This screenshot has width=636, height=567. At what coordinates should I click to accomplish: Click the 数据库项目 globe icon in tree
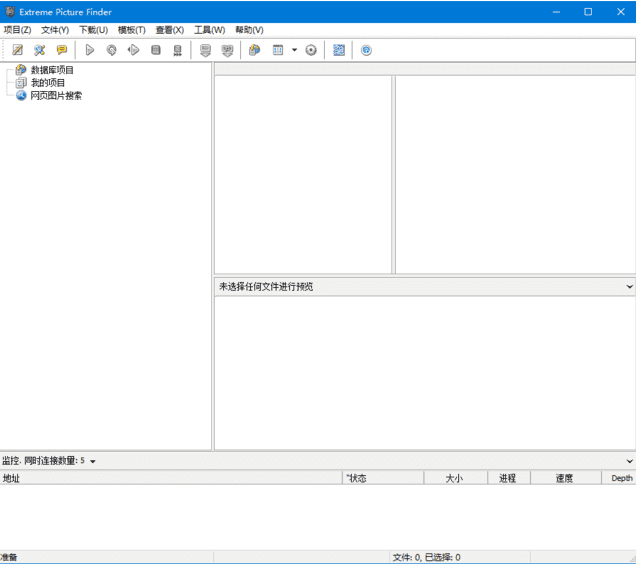21,70
